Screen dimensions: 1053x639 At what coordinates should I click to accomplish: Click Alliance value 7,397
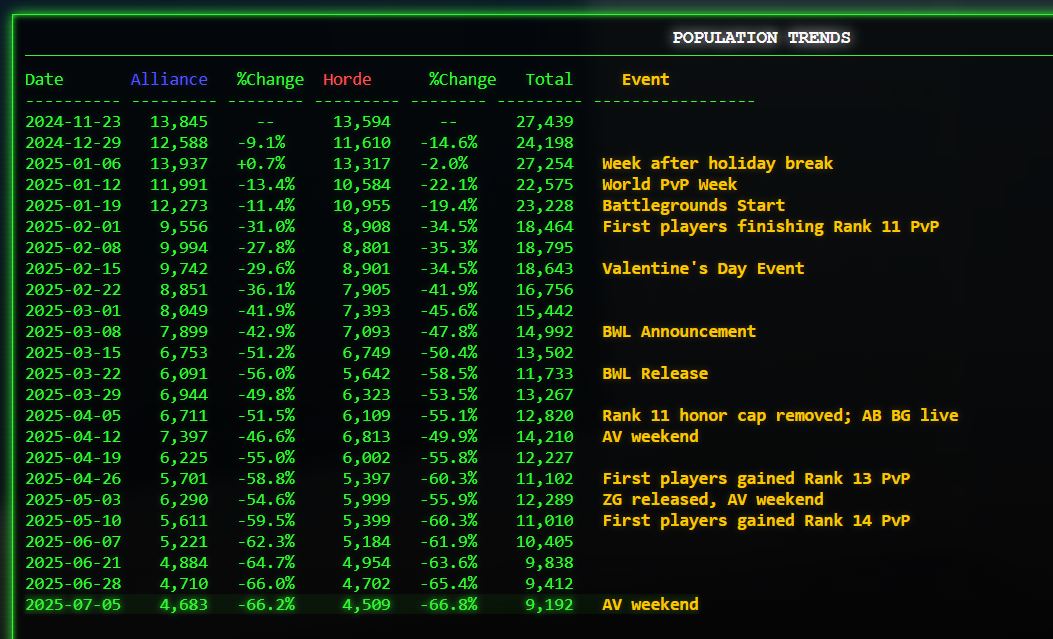(x=184, y=436)
